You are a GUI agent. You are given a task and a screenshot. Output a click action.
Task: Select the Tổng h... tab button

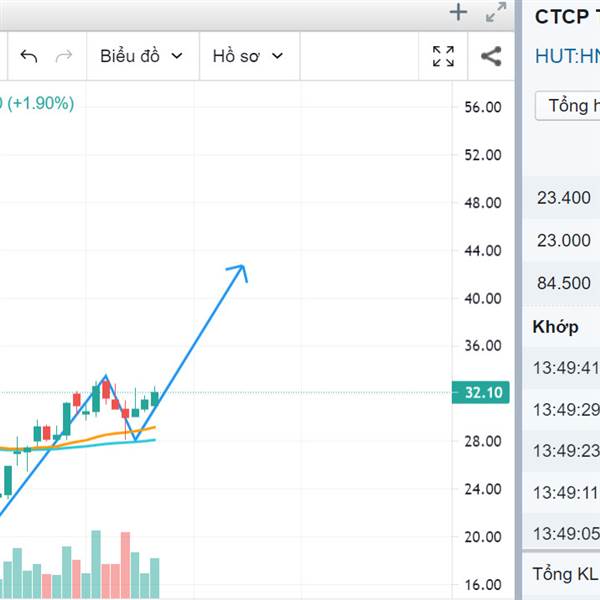click(568, 106)
